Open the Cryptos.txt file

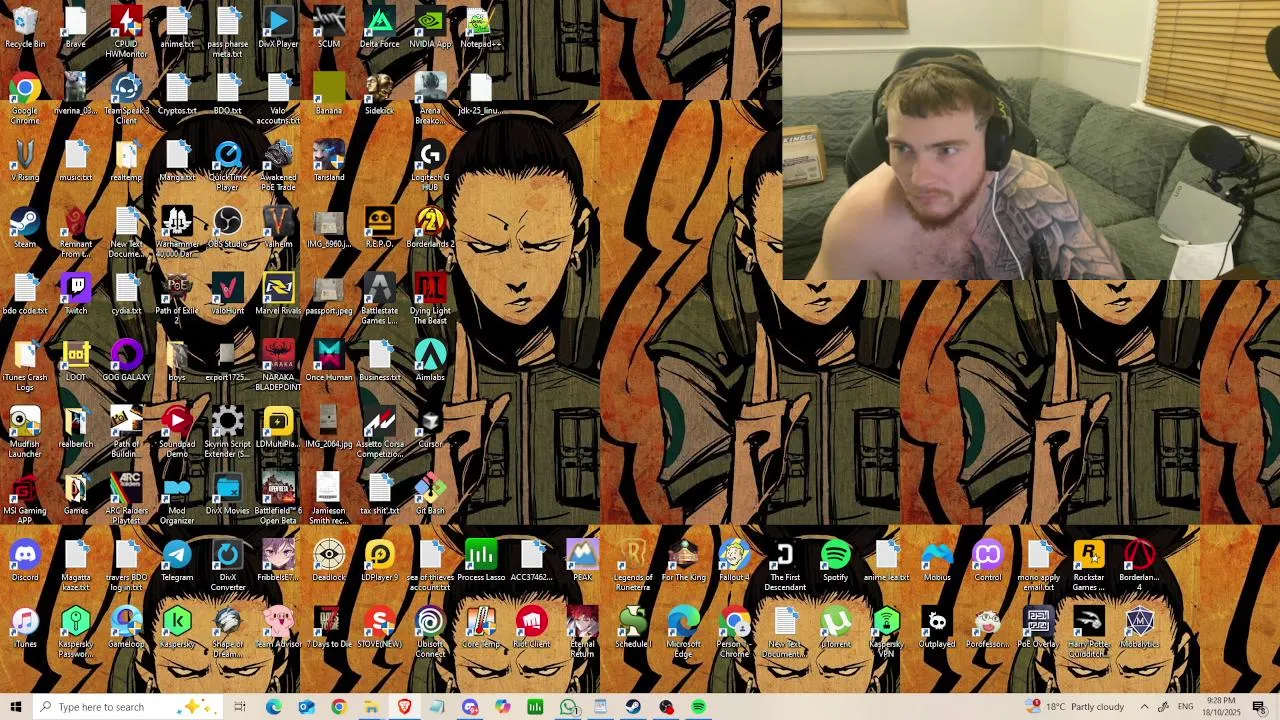pos(177,95)
